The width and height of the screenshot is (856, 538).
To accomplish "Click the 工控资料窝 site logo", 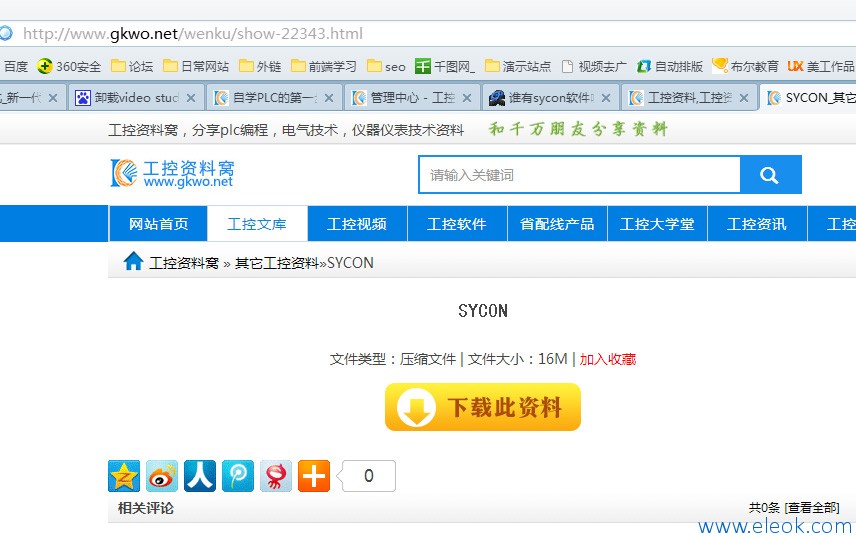I will pos(173,173).
